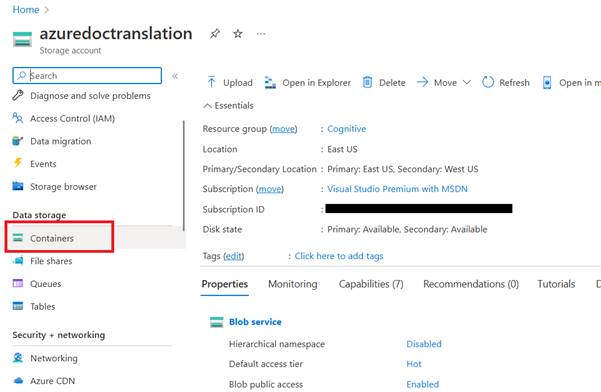Viewport: 601px width, 392px height.
Task: Mark the storage account as favorite star
Action: pos(238,34)
